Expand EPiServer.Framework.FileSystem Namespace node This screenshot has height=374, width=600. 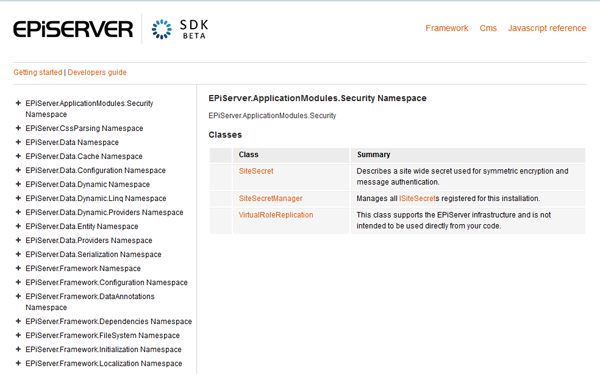tap(18, 335)
